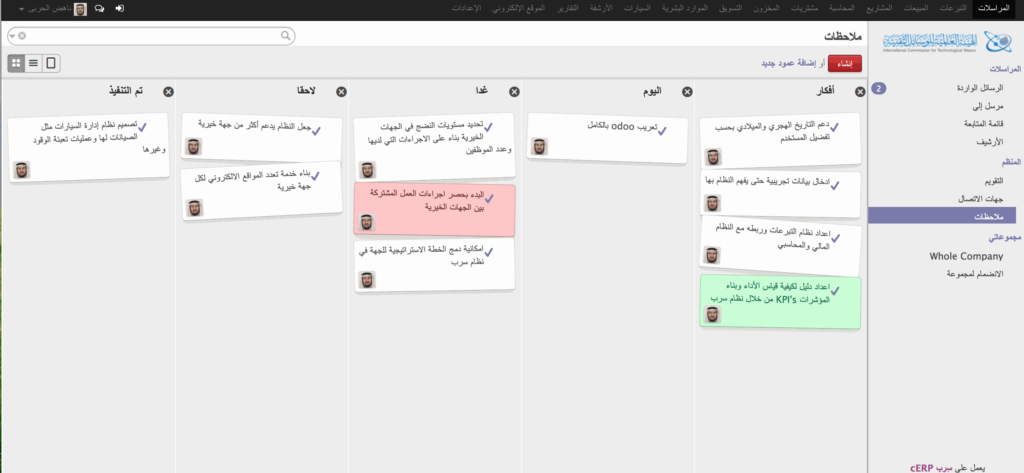Image resolution: width=1024 pixels, height=473 pixels.
Task: Switch to the form view icon
Action: point(51,63)
